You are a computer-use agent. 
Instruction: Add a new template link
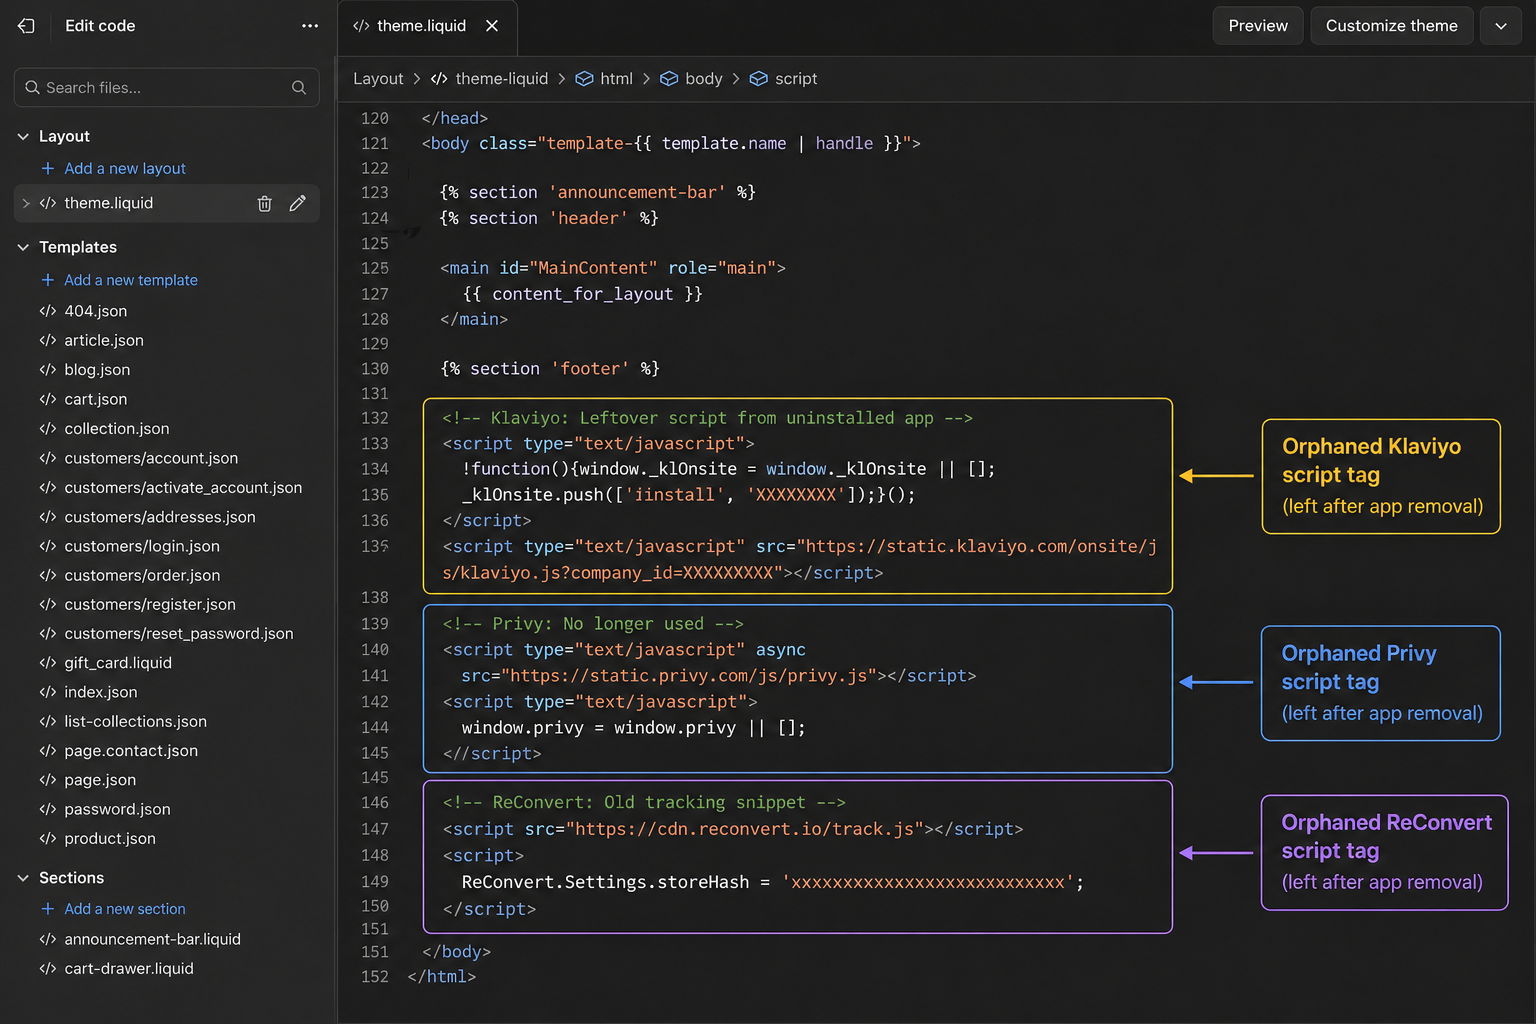pos(130,280)
